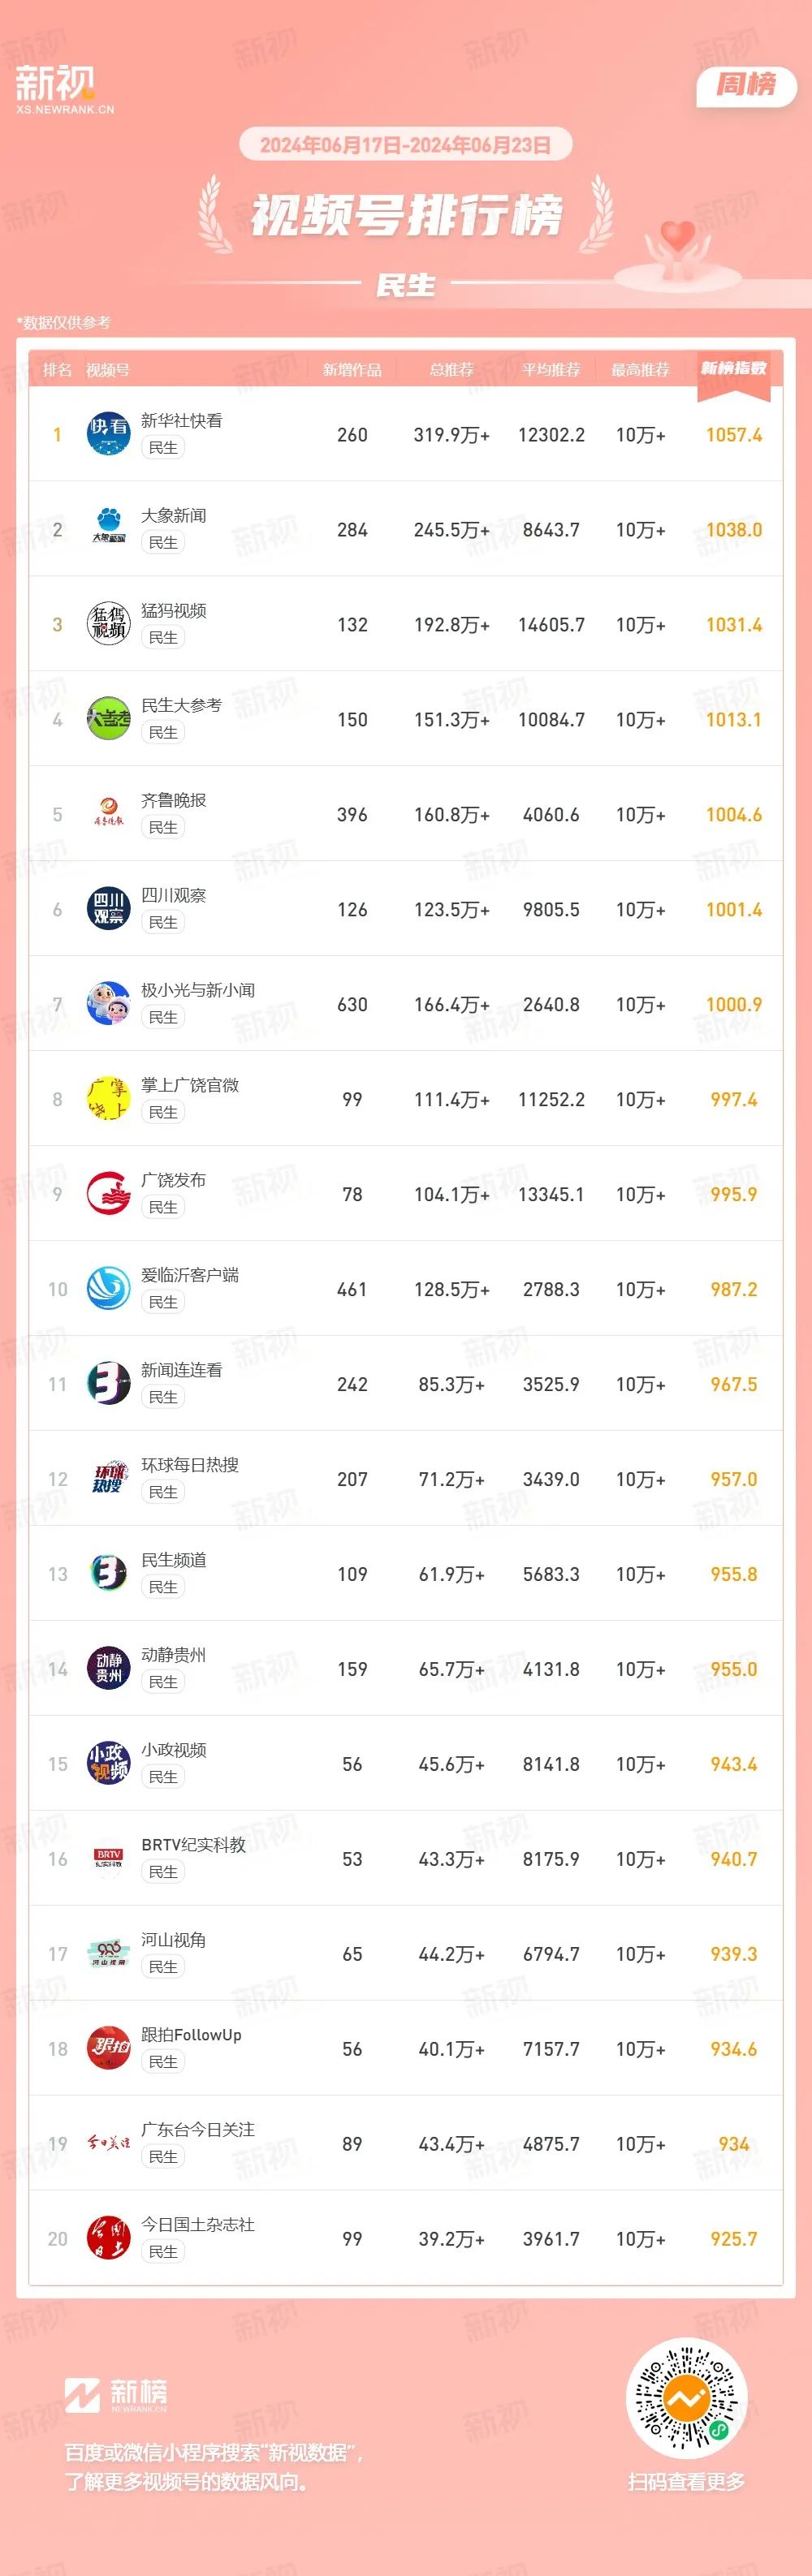
Task: Click the 极小光与新小闻 account name
Action: (x=198, y=990)
